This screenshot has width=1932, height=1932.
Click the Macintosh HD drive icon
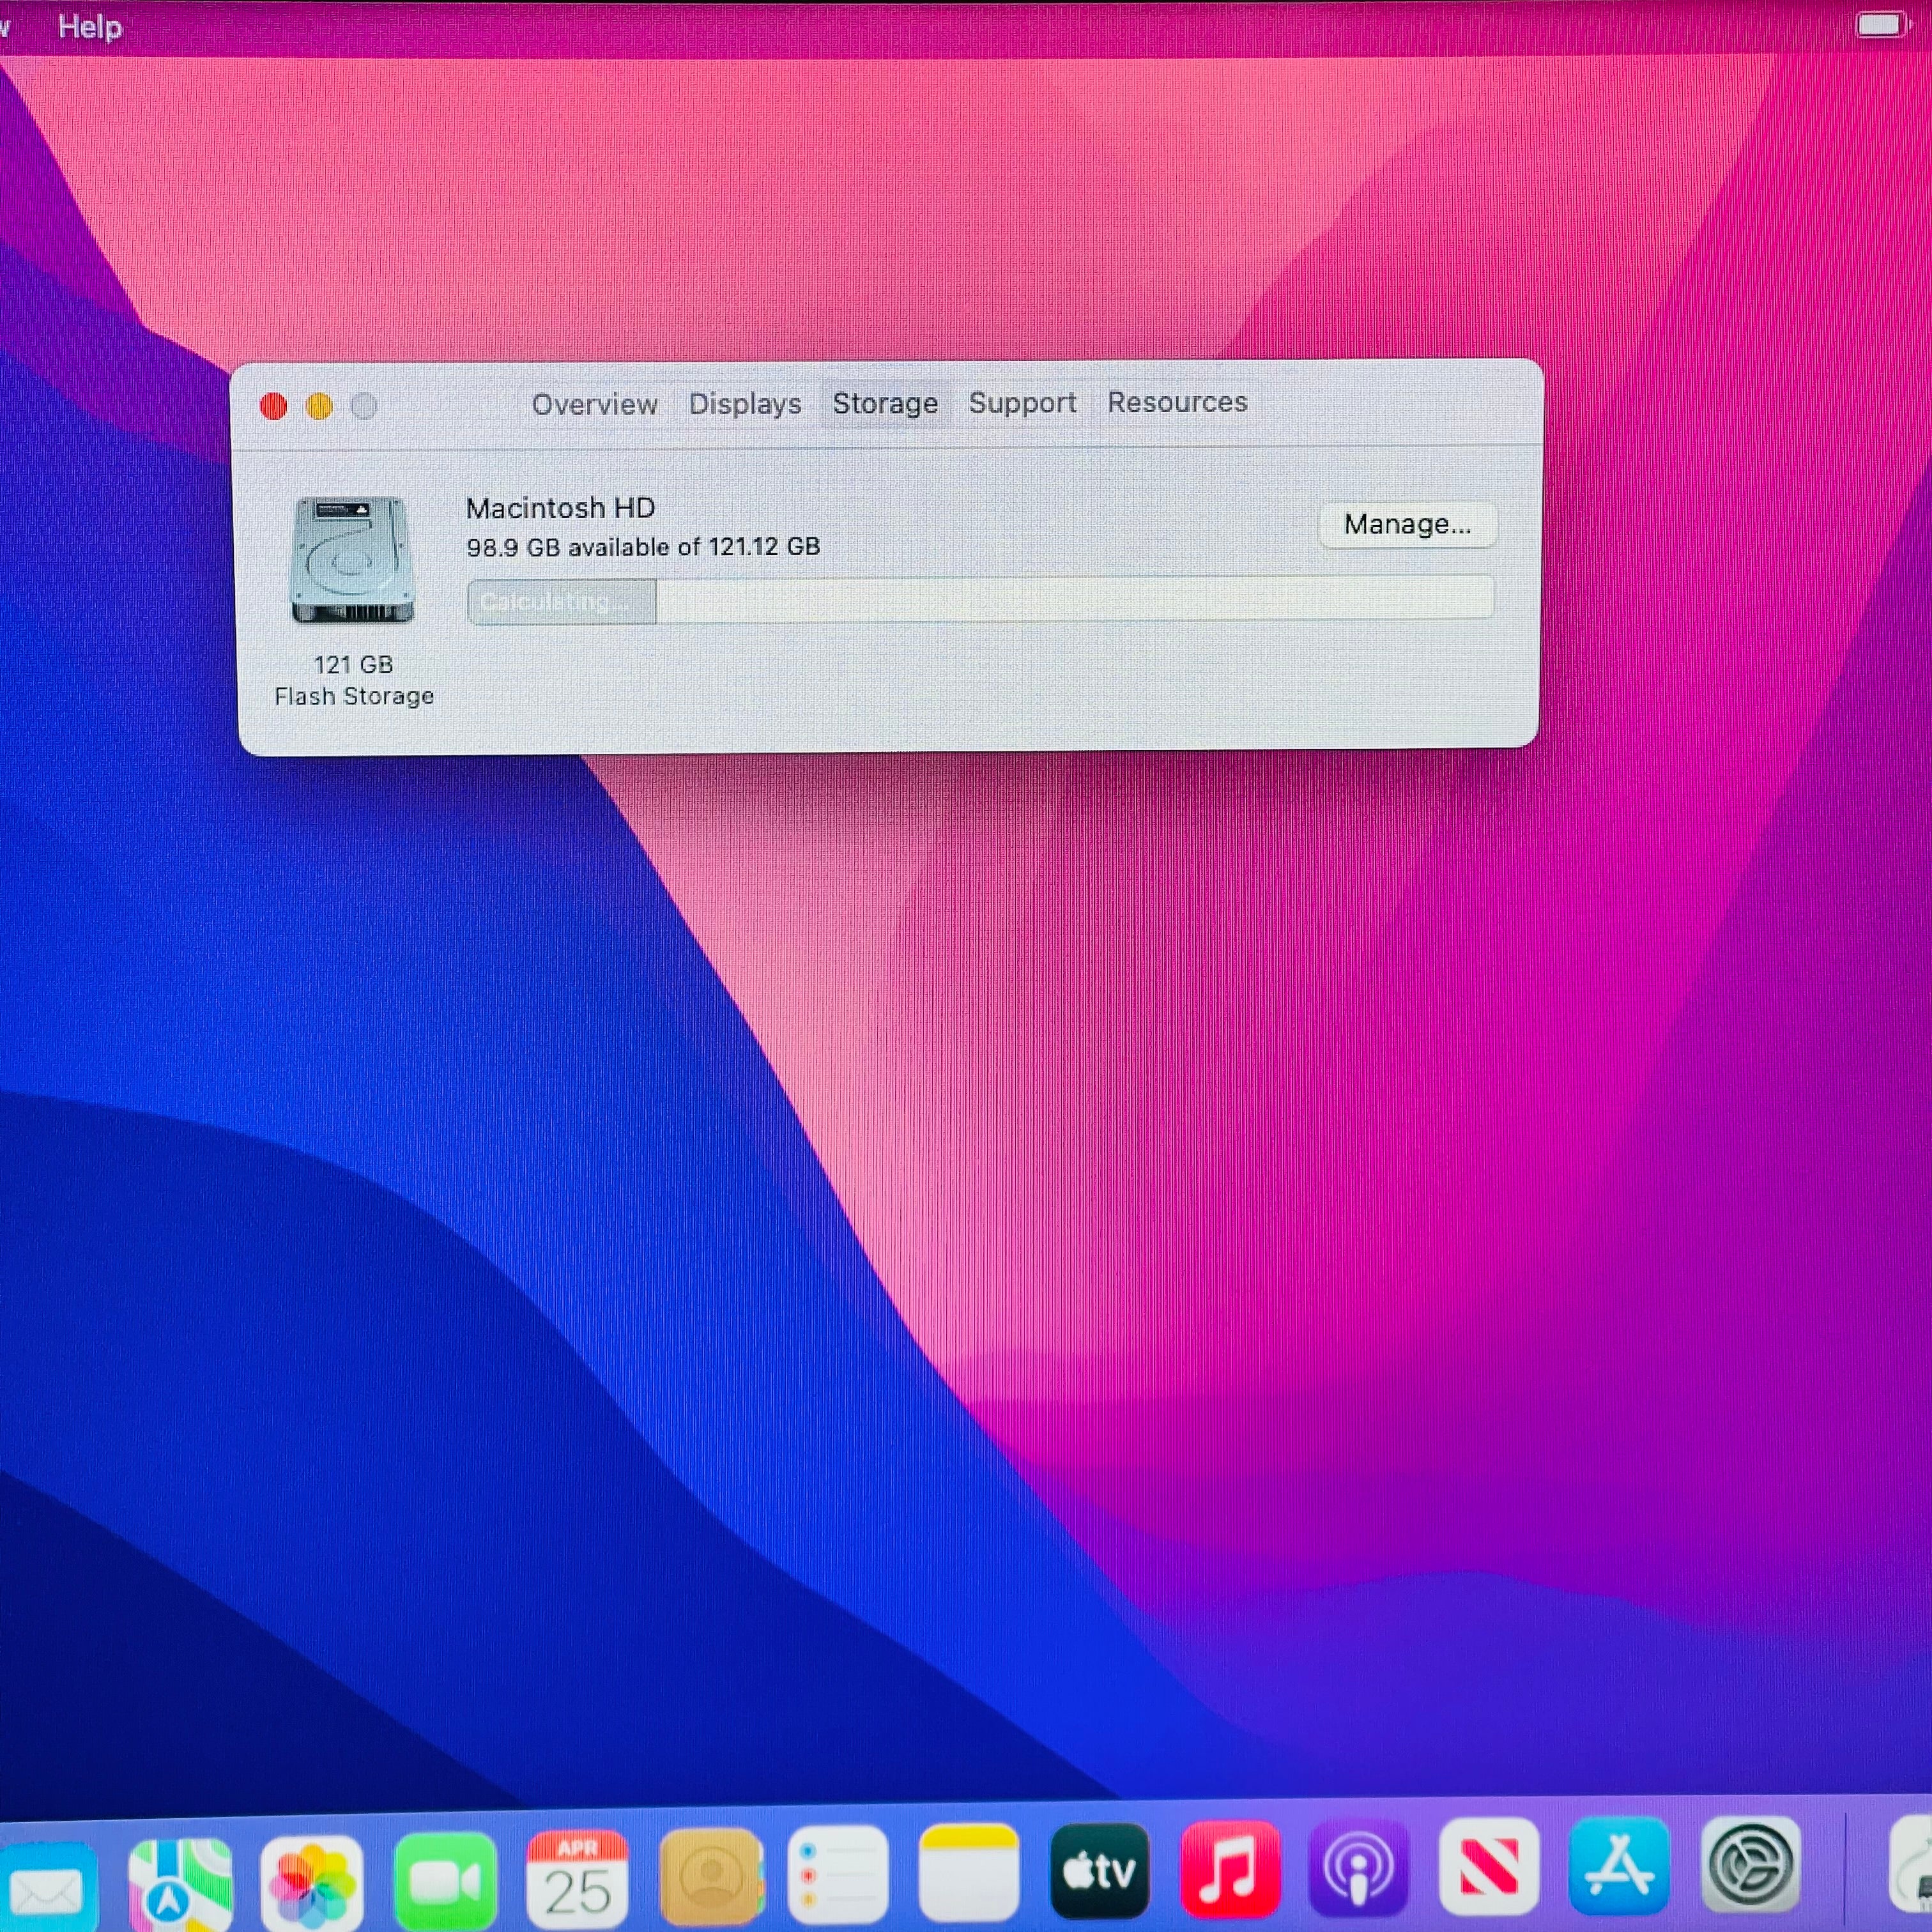pos(352,560)
